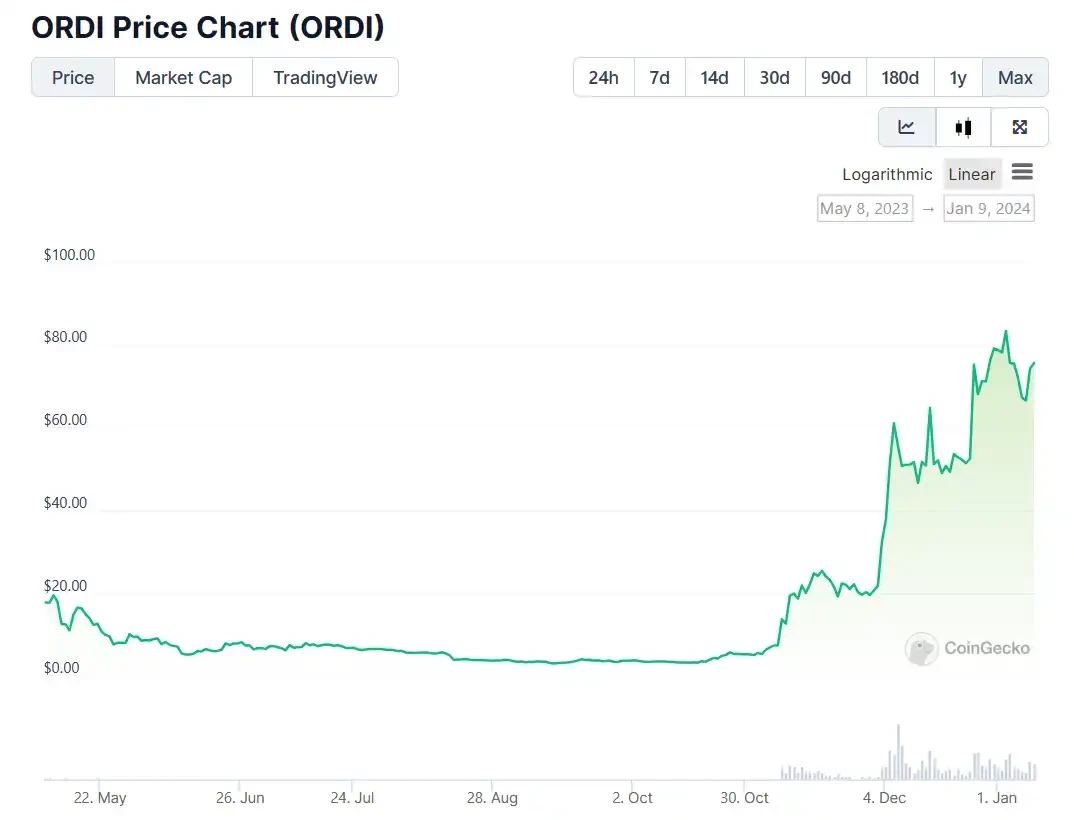Open the TradingView tab
This screenshot has width=1074, height=820.
point(325,77)
